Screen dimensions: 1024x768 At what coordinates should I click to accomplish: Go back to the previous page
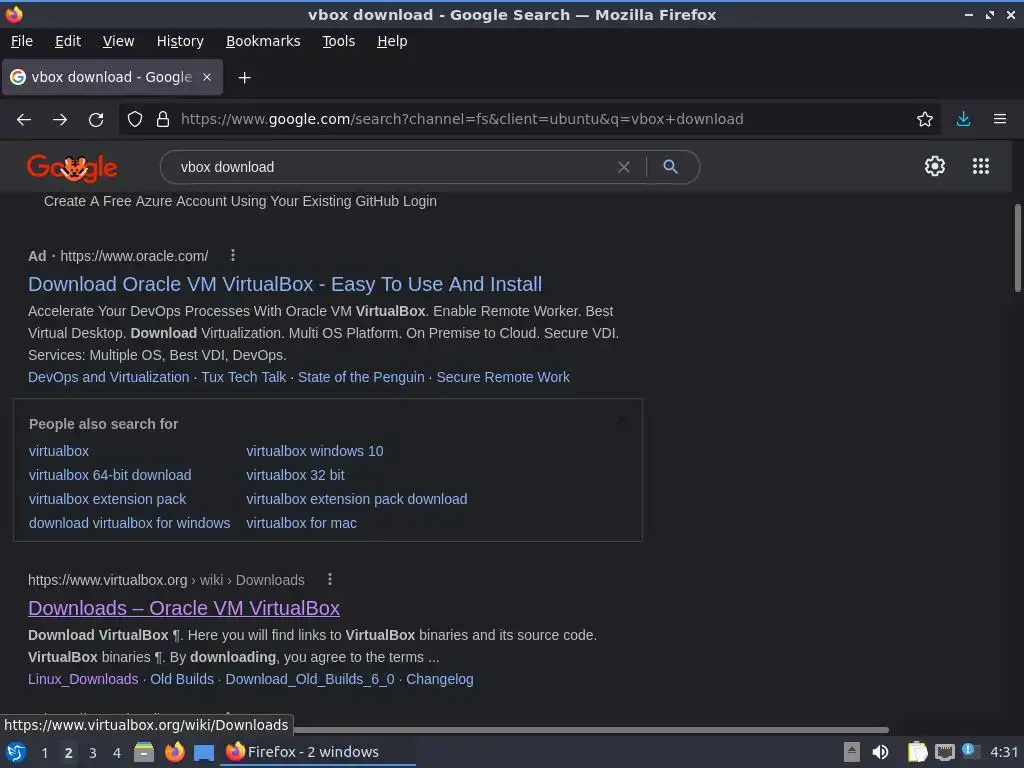24,120
